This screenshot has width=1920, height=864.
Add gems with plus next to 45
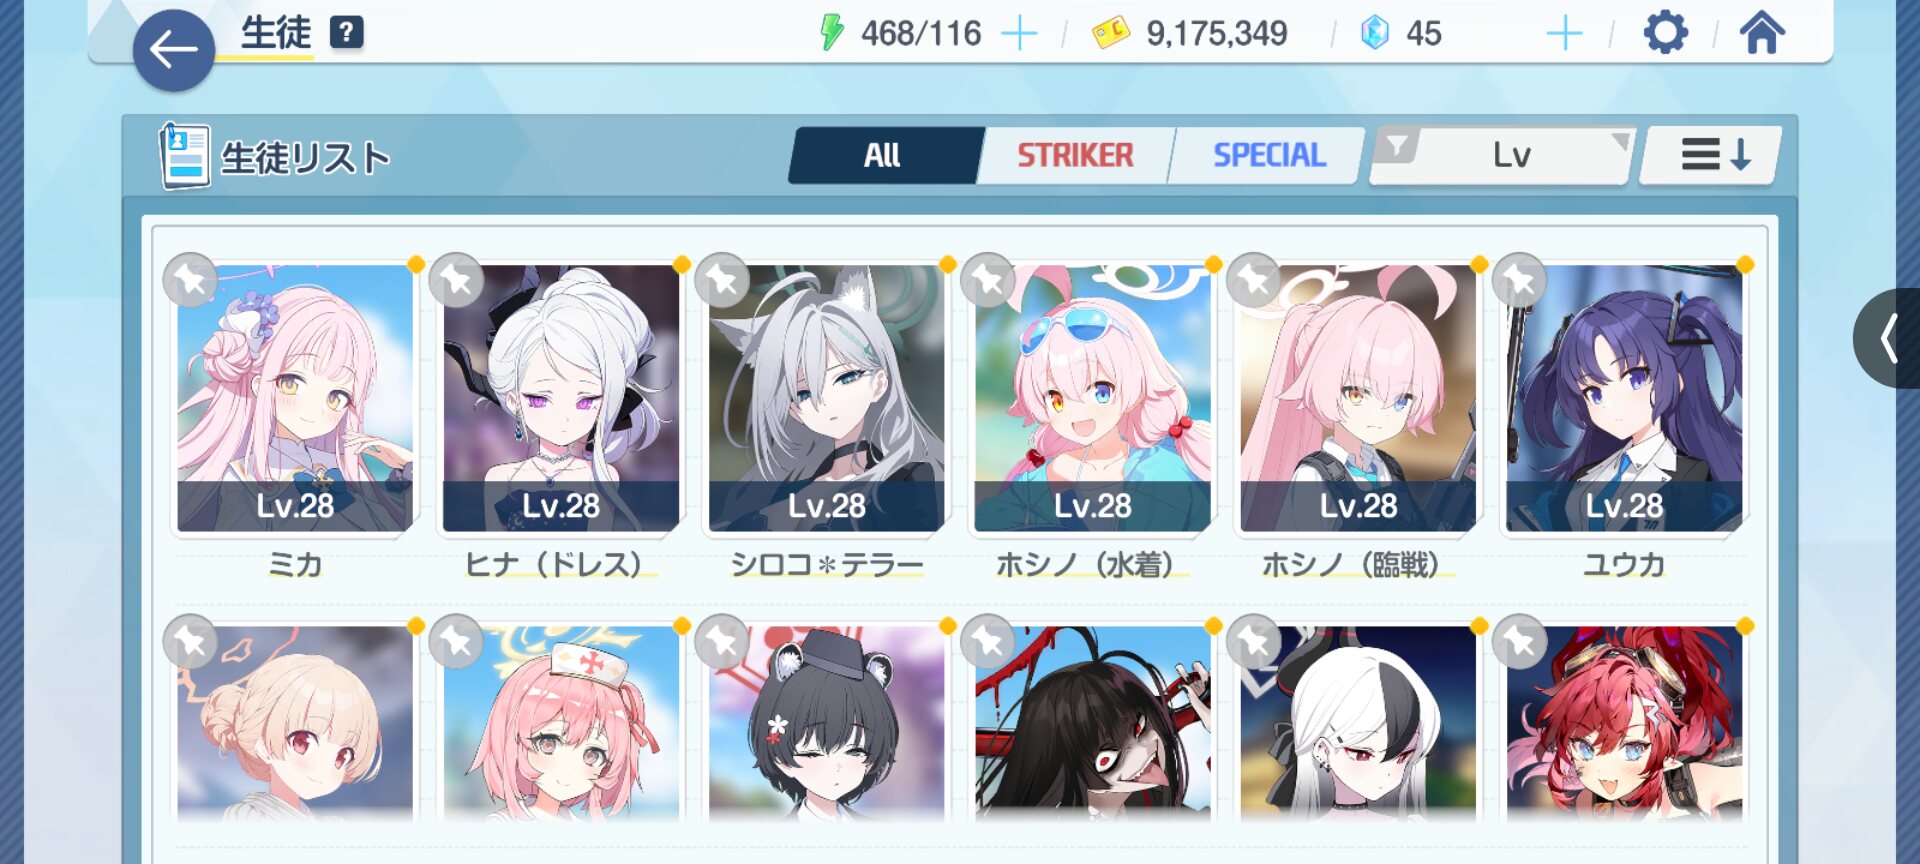pos(1564,34)
